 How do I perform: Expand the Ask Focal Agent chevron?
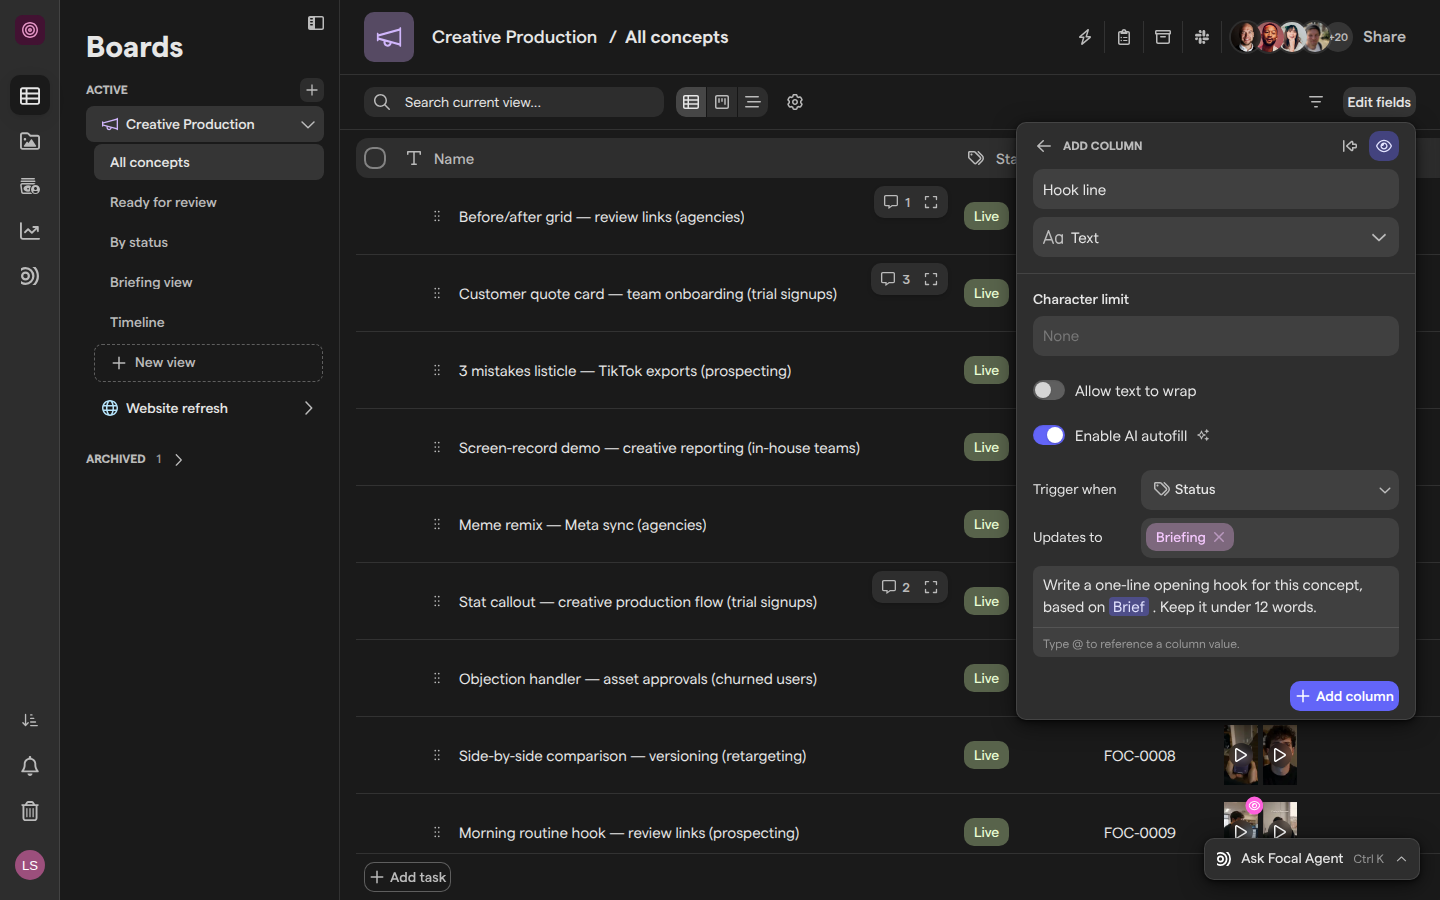click(x=1402, y=859)
